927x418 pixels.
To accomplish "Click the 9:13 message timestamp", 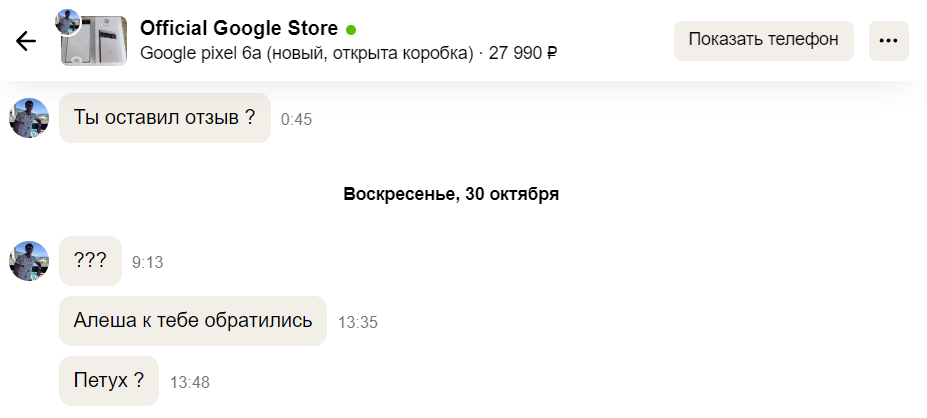I will pos(147,263).
